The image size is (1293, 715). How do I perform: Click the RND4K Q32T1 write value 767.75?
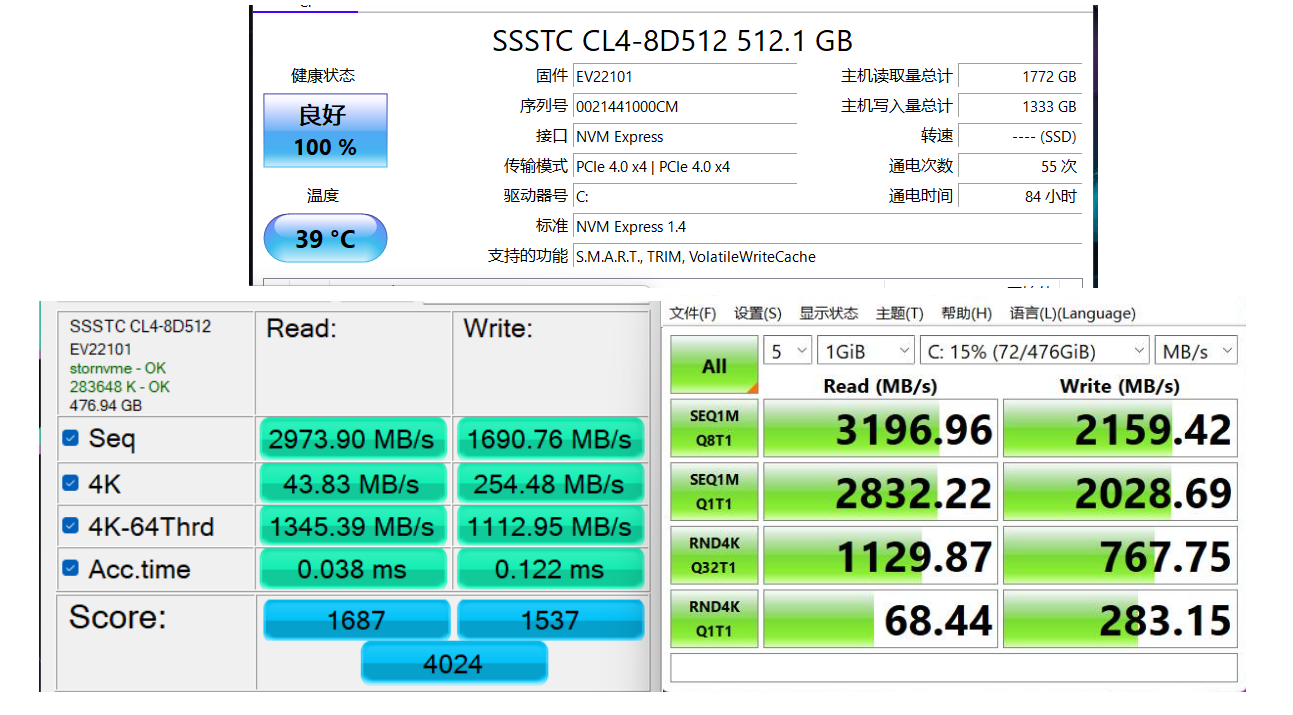tap(1120, 555)
